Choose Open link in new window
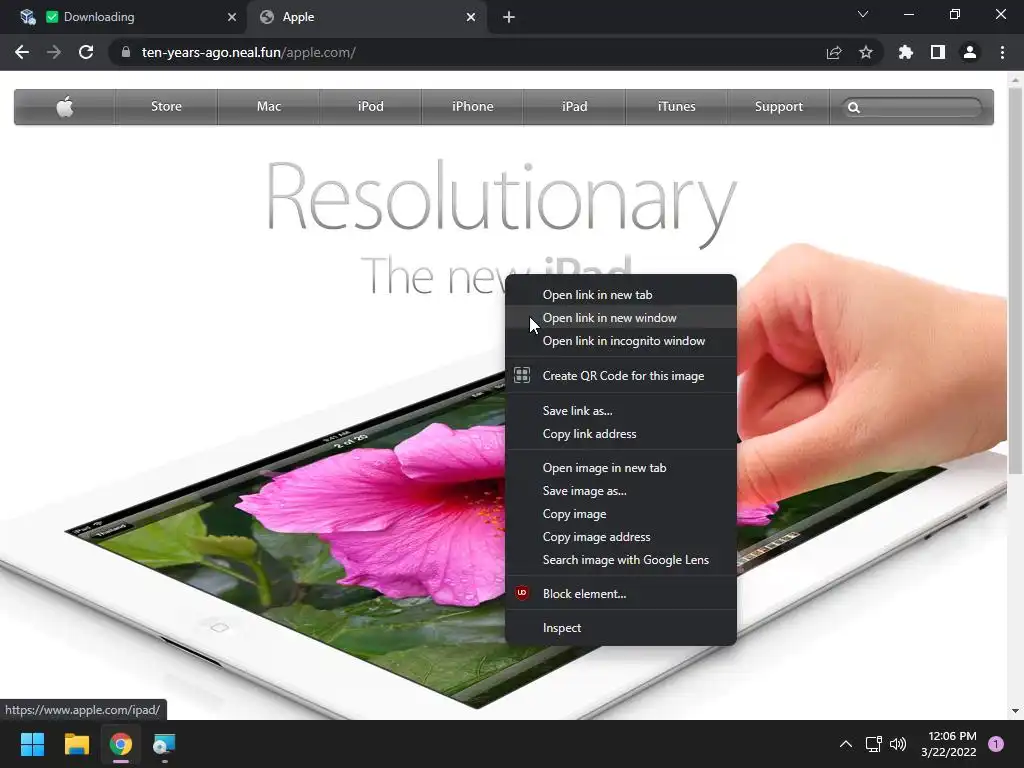 (621, 318)
